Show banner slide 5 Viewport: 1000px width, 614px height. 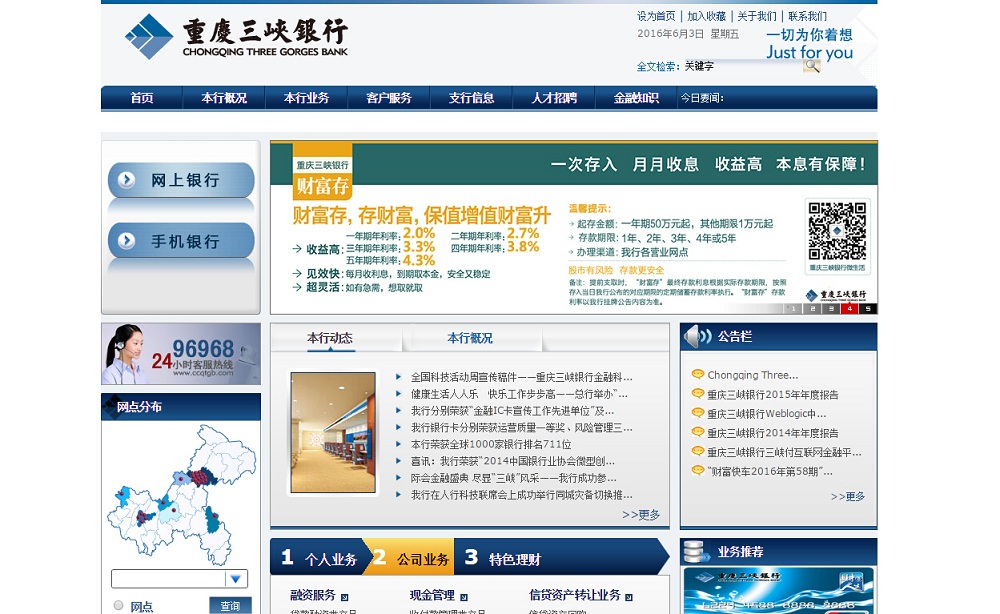pos(868,309)
